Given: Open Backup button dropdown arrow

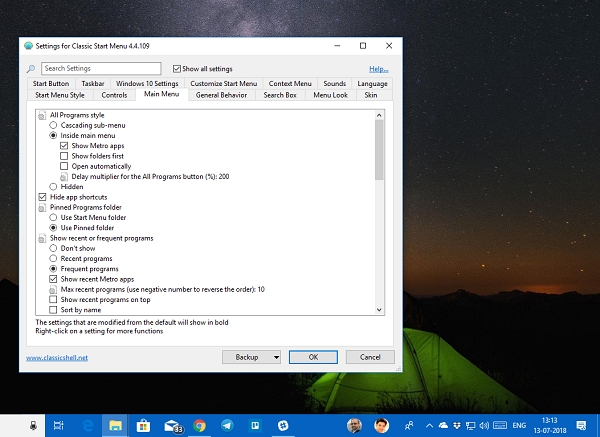Looking at the screenshot, I should pos(276,357).
